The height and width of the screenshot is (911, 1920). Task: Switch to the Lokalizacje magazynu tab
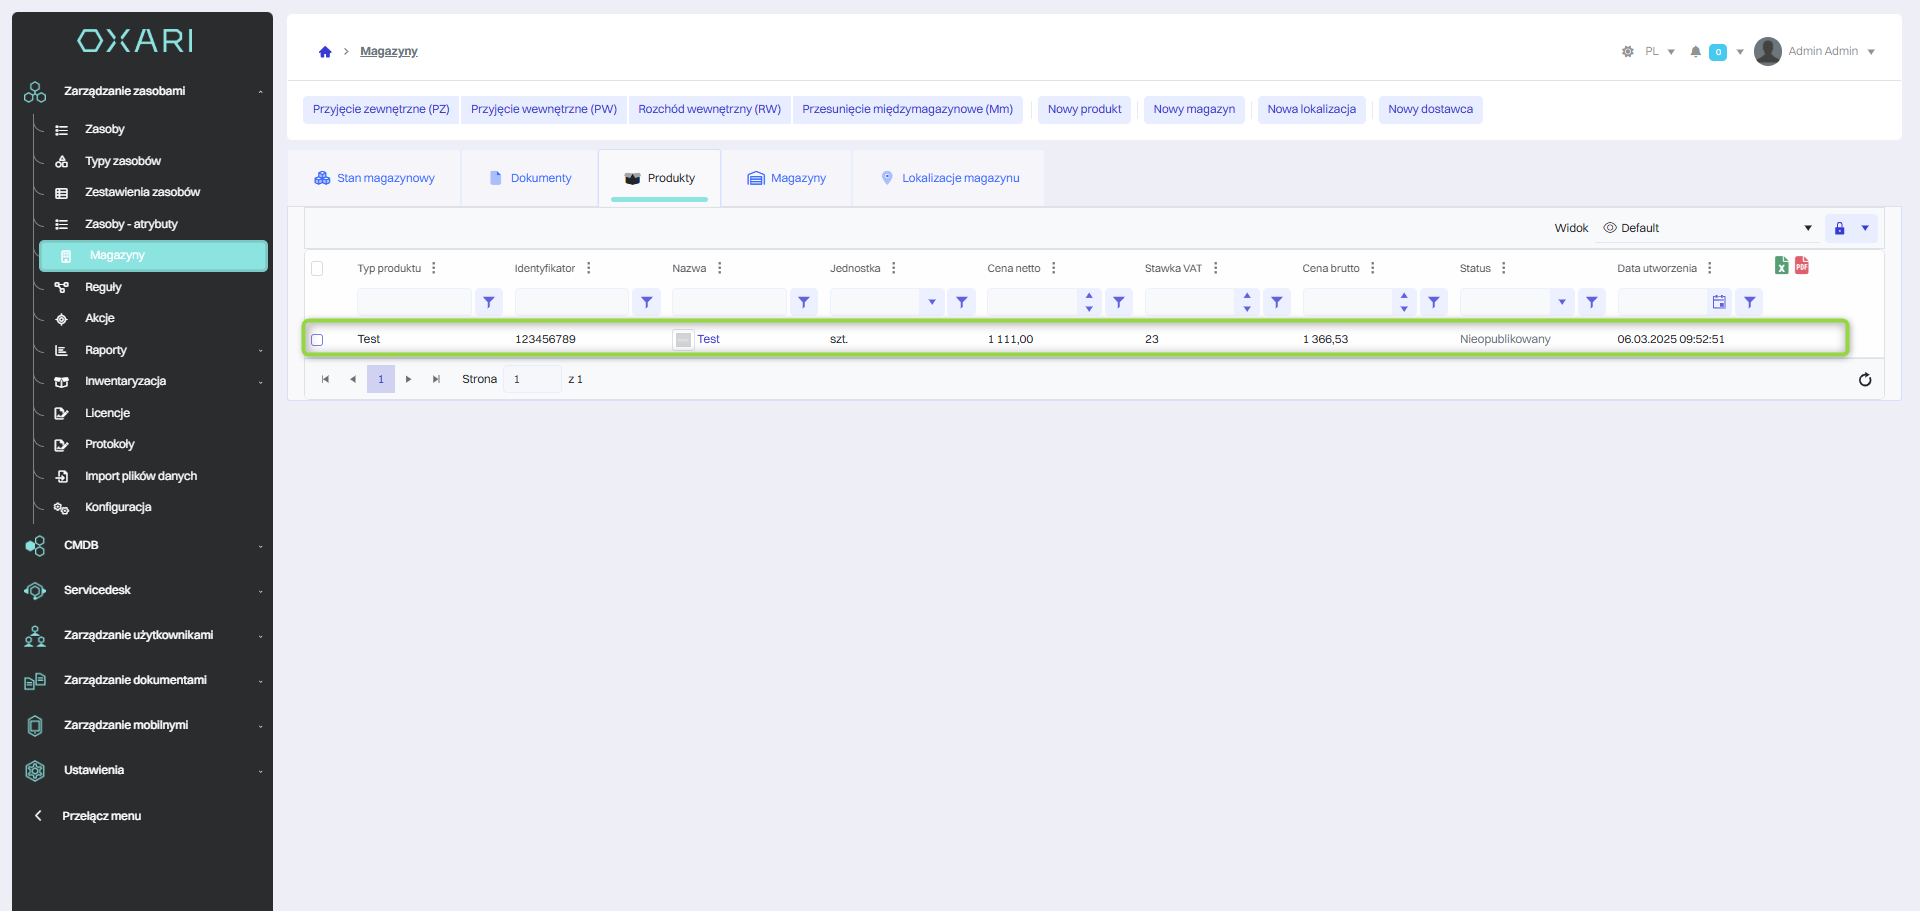click(x=949, y=178)
